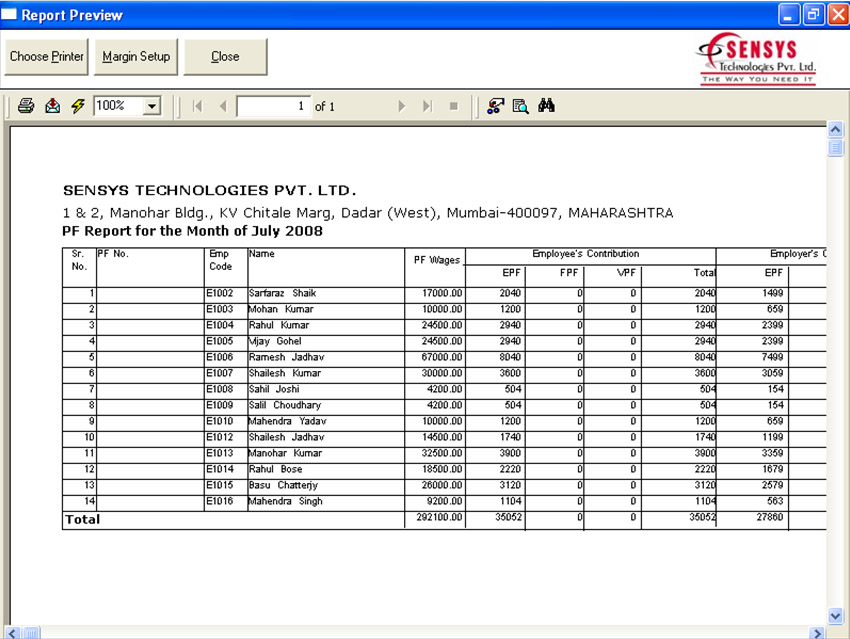
Task: Click the binoculars find icon
Action: (546, 105)
